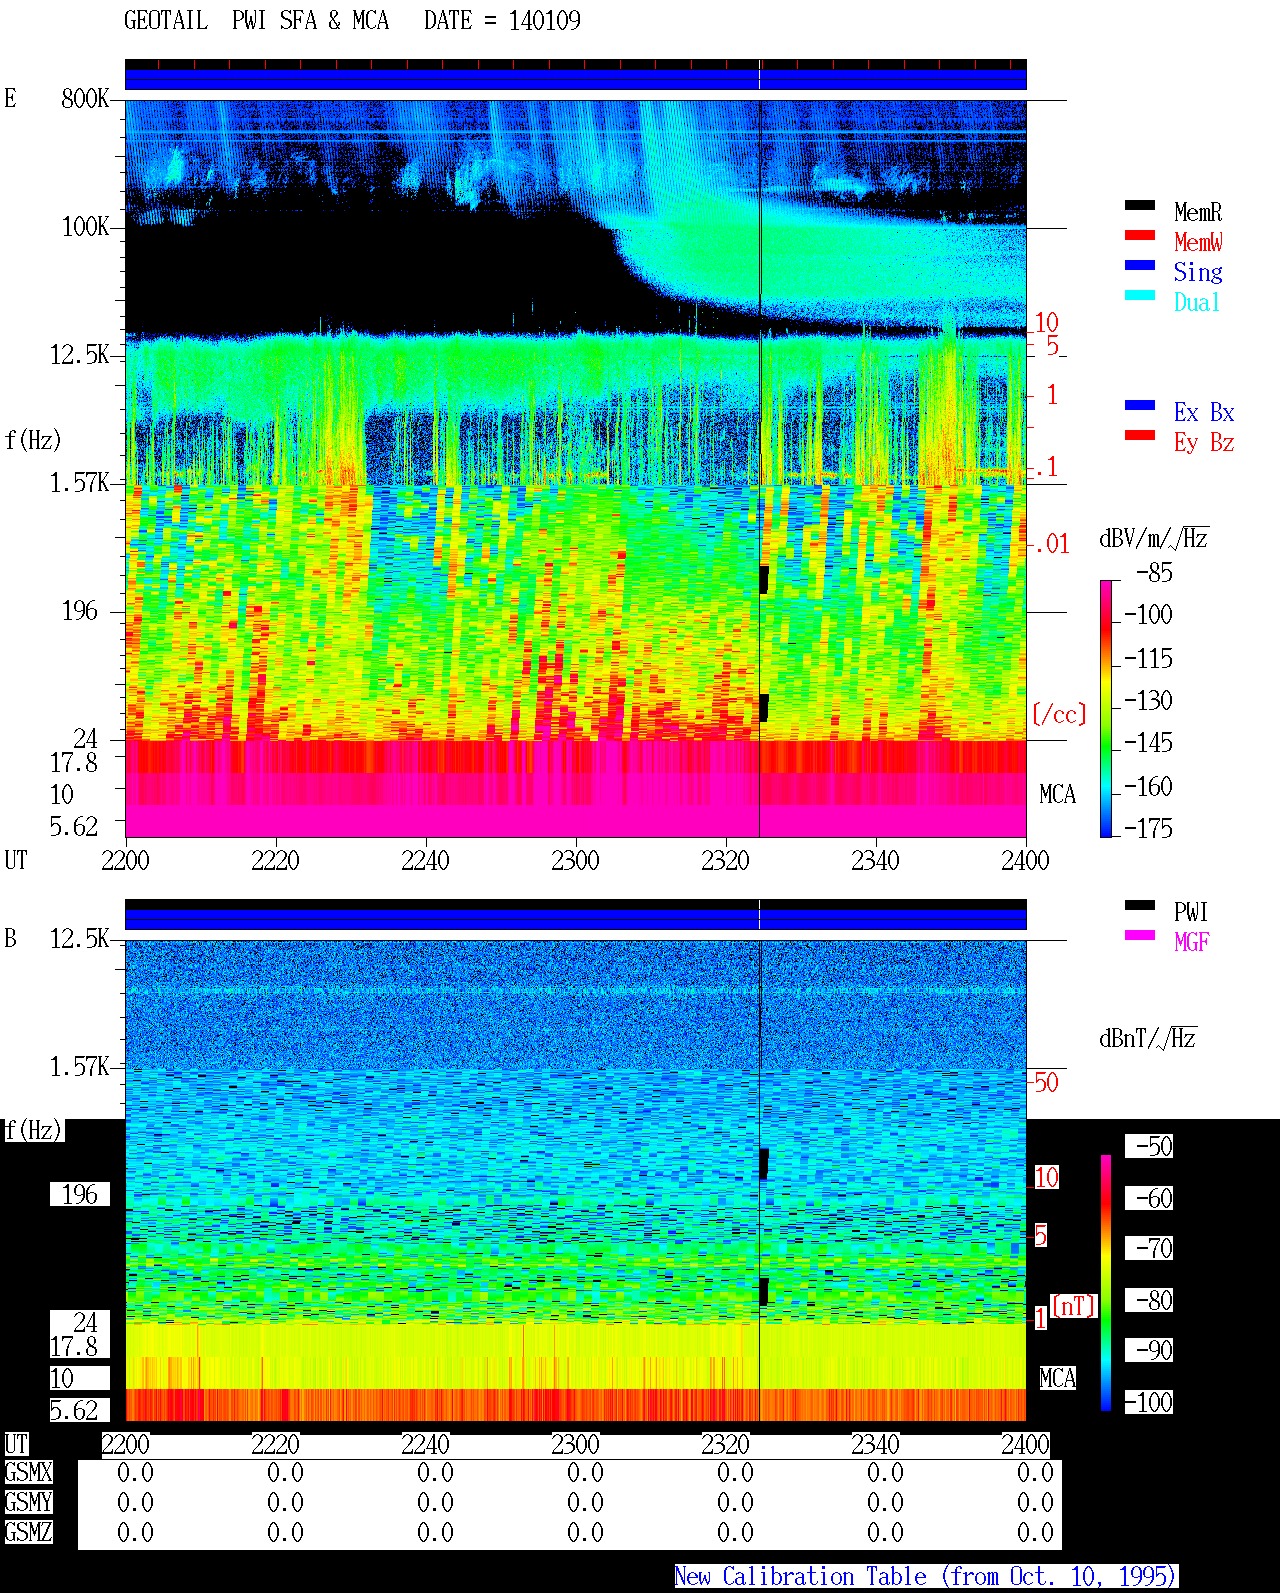Click the black MemR legend swatch

pos(1140,206)
